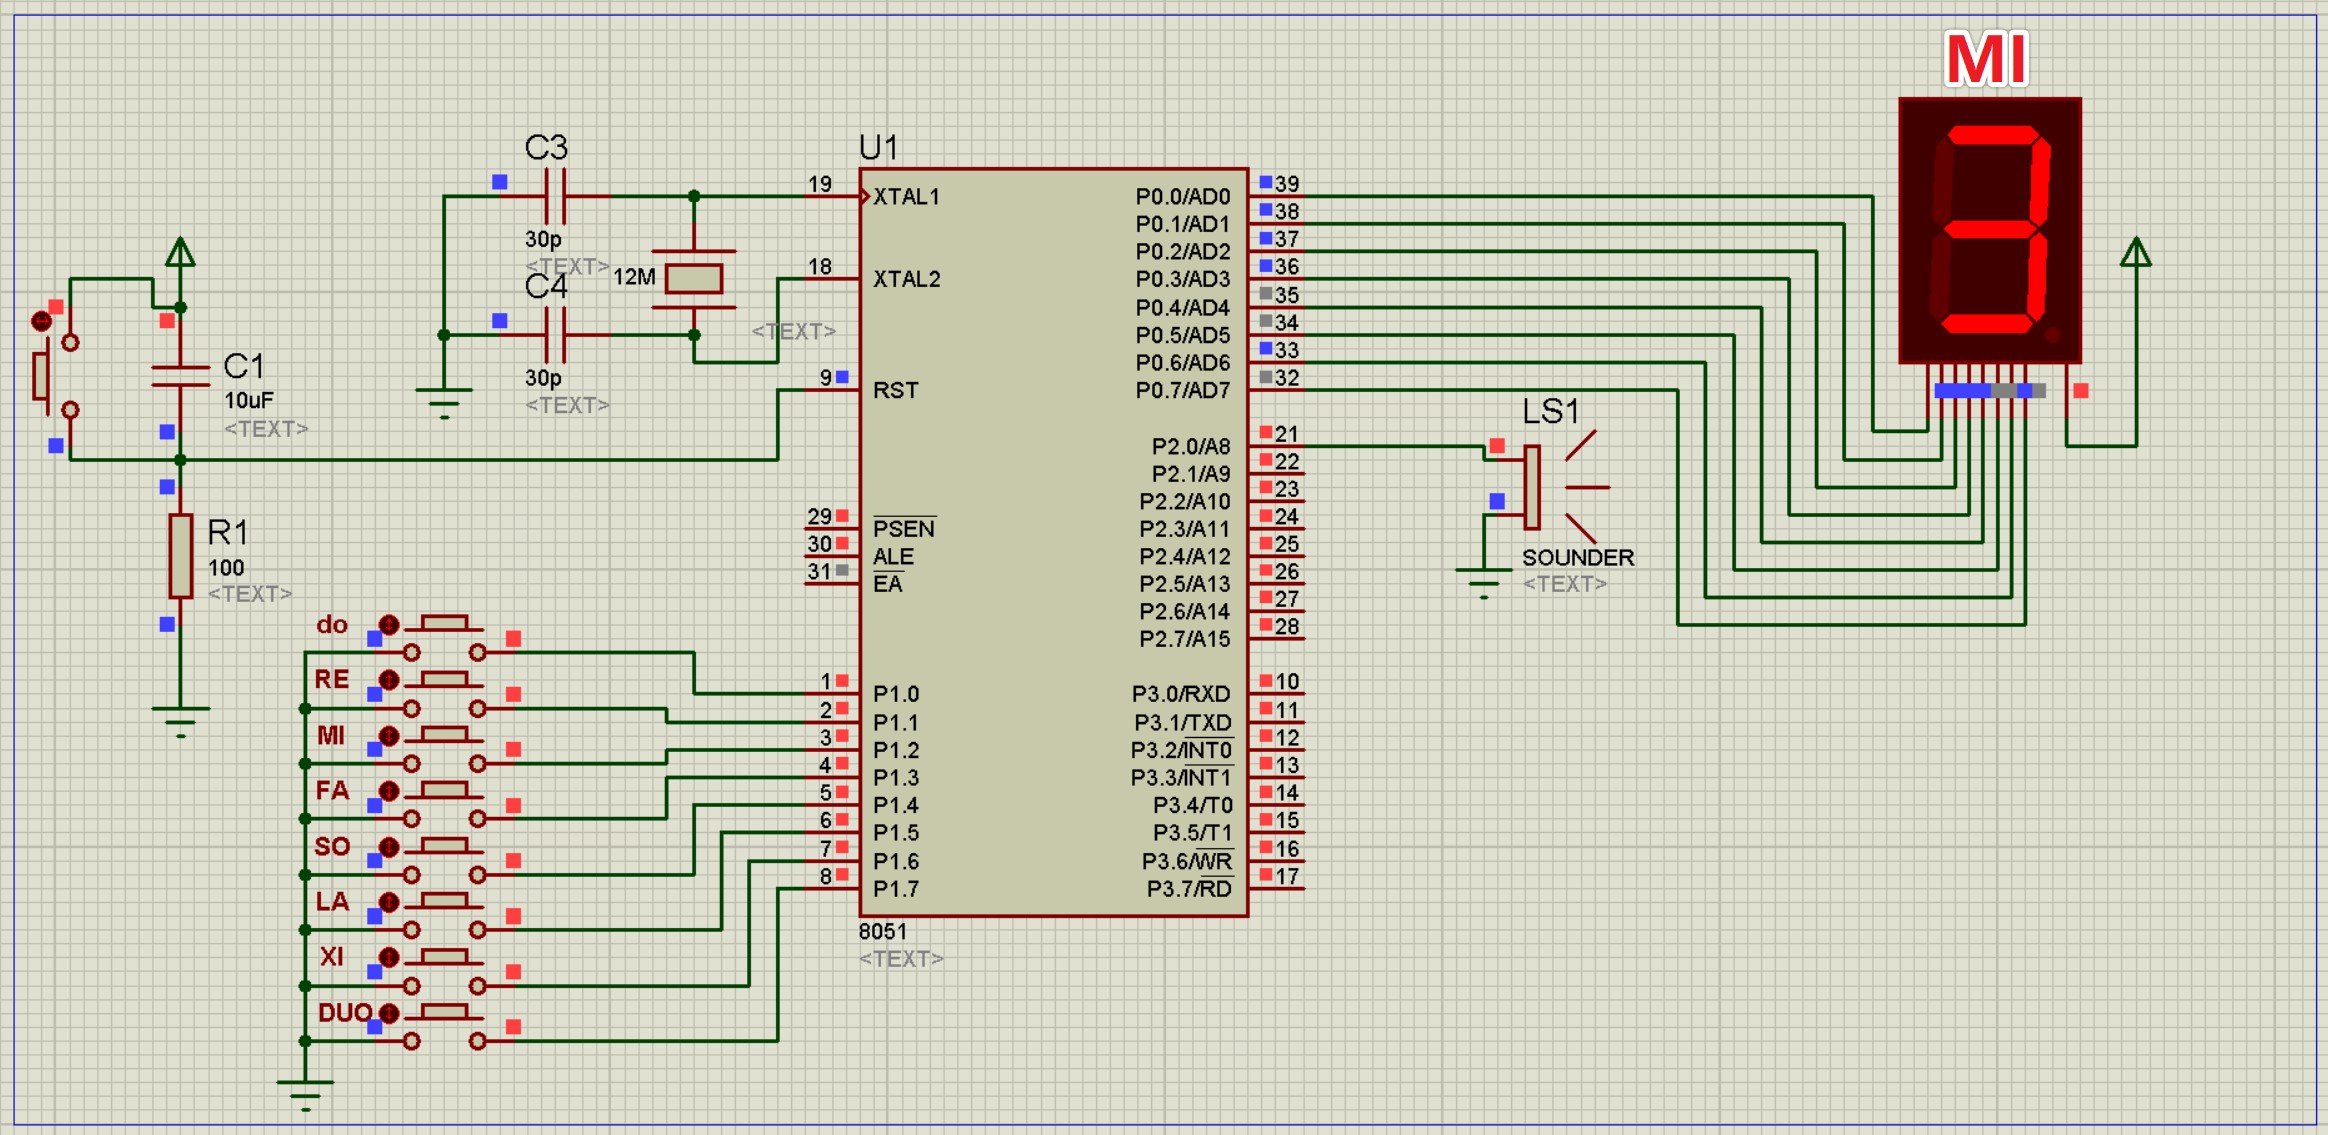
Task: Click the reset push button near C1
Action: [42, 375]
